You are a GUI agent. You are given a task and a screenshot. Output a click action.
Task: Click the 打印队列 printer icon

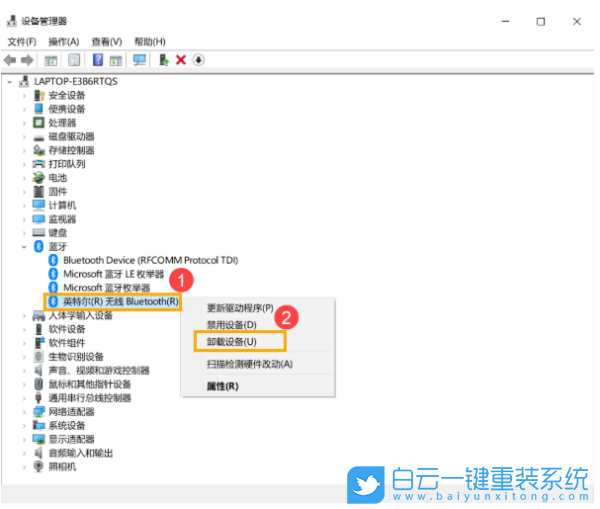pos(39,164)
